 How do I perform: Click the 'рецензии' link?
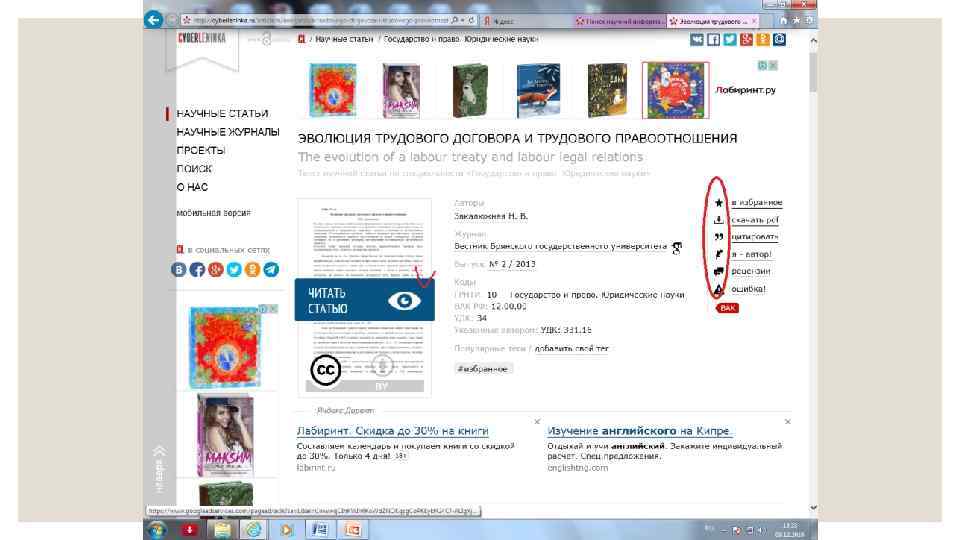pos(751,271)
